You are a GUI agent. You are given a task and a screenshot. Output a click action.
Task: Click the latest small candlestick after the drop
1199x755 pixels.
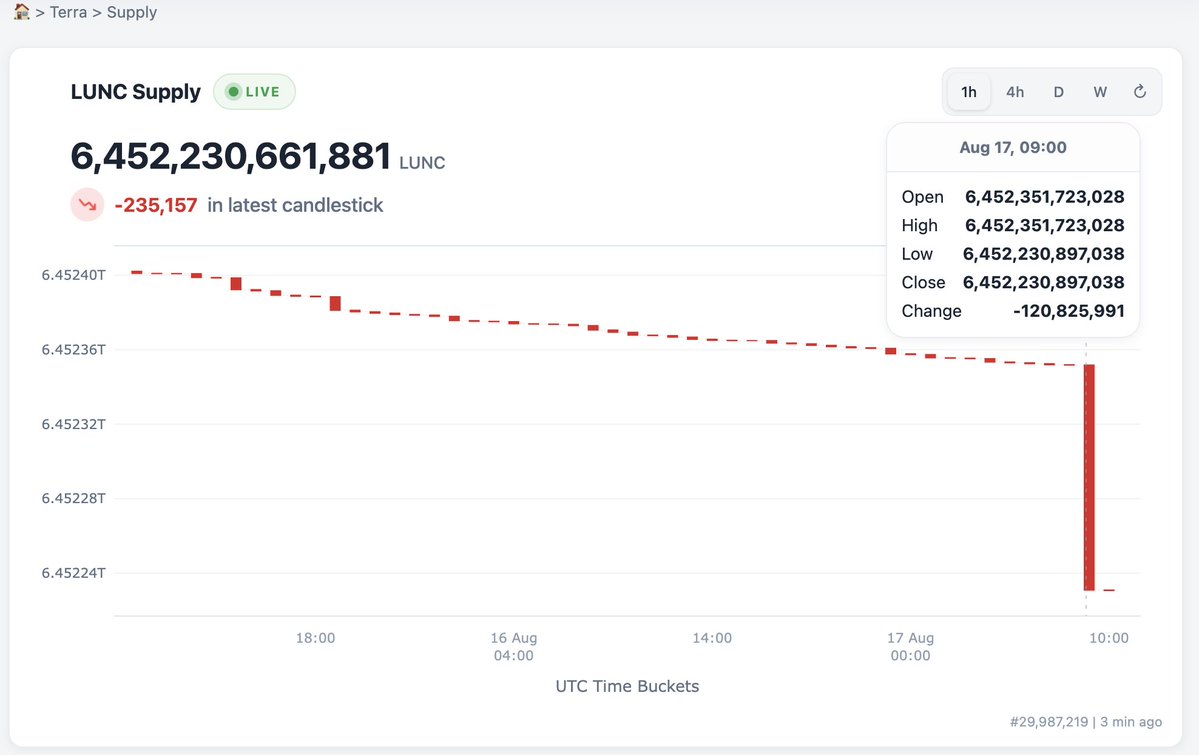coord(1109,590)
